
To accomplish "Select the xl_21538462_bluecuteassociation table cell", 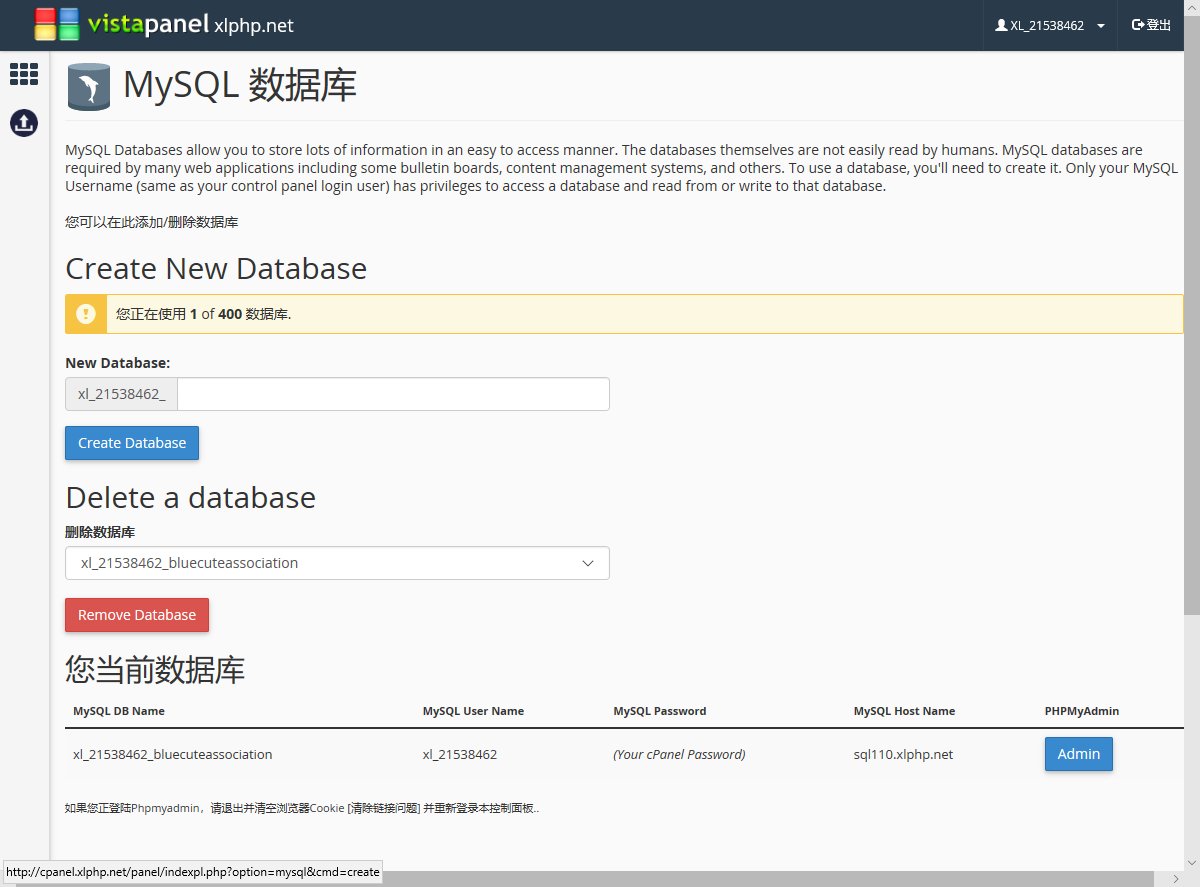I will coord(173,754).
